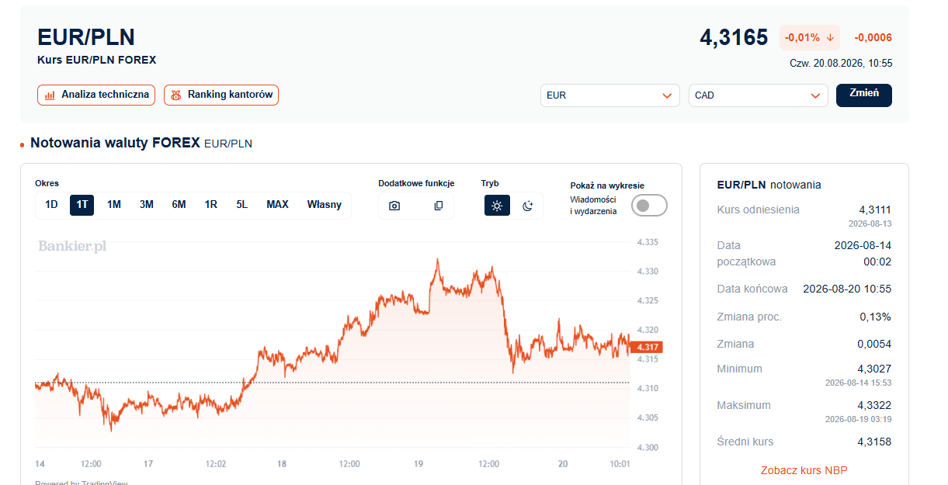Toggle Wiadomości i wydarzenia switch

pyautogui.click(x=649, y=206)
